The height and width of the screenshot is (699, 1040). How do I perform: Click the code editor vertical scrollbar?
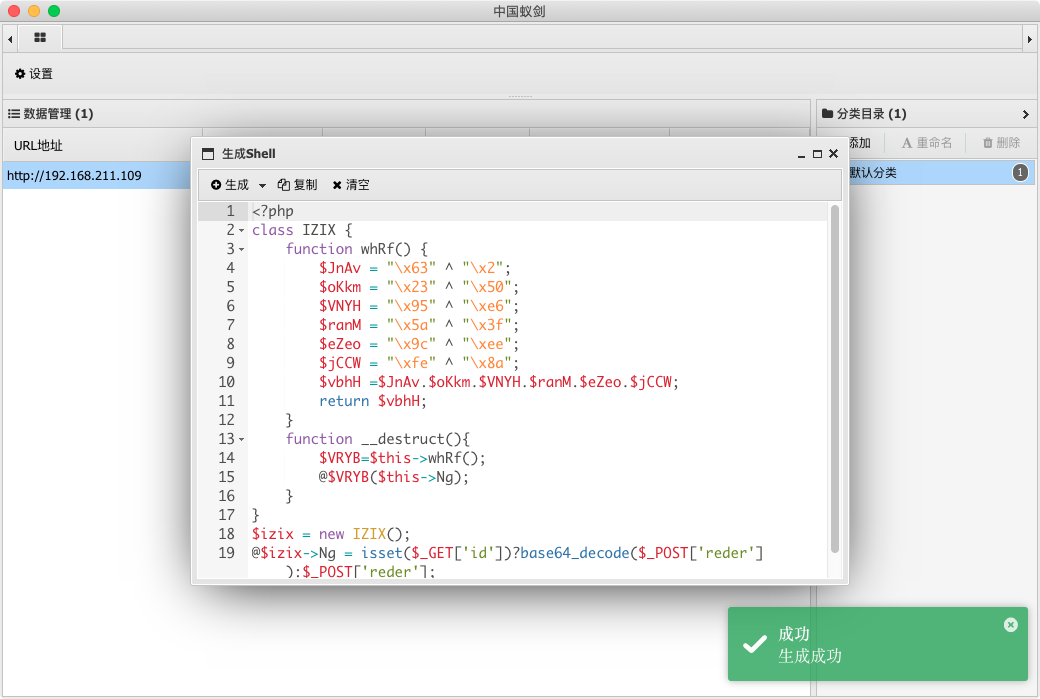[x=834, y=379]
